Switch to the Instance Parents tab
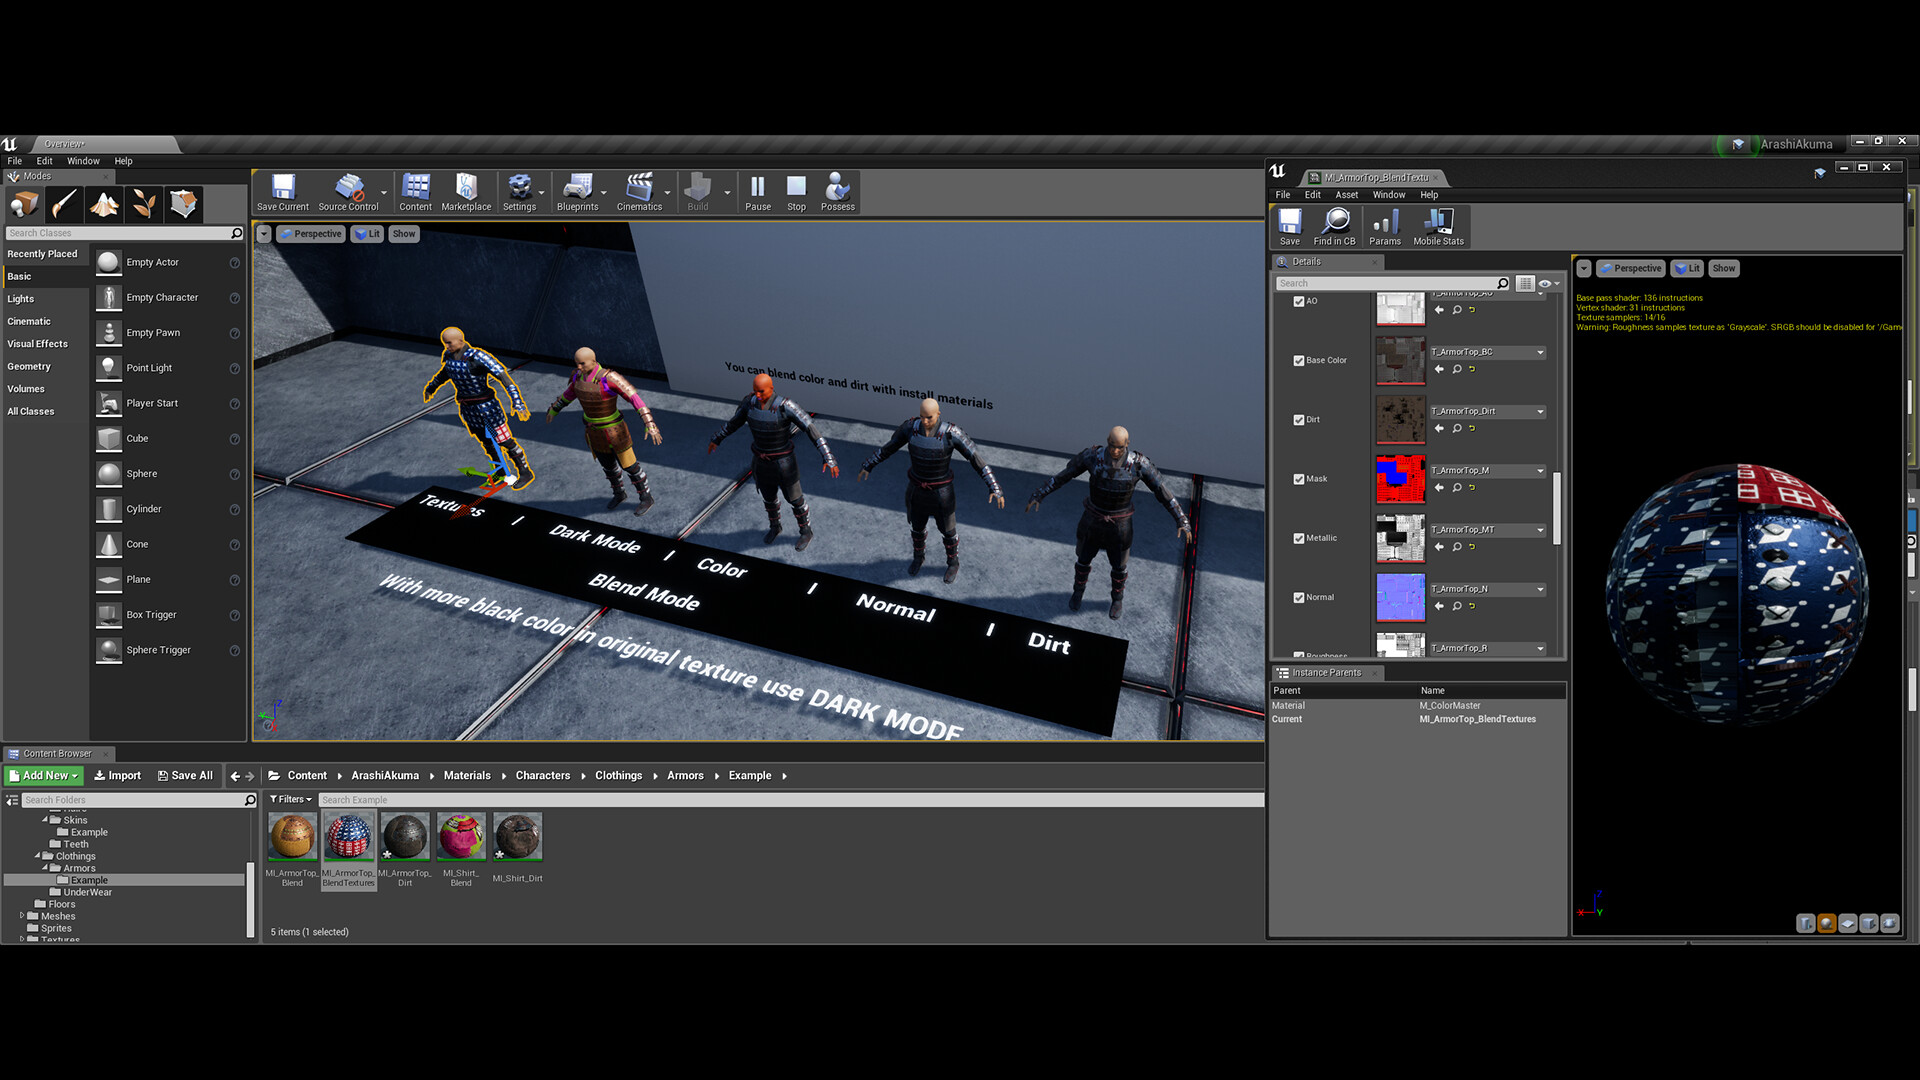The image size is (1920, 1080). pyautogui.click(x=1326, y=673)
